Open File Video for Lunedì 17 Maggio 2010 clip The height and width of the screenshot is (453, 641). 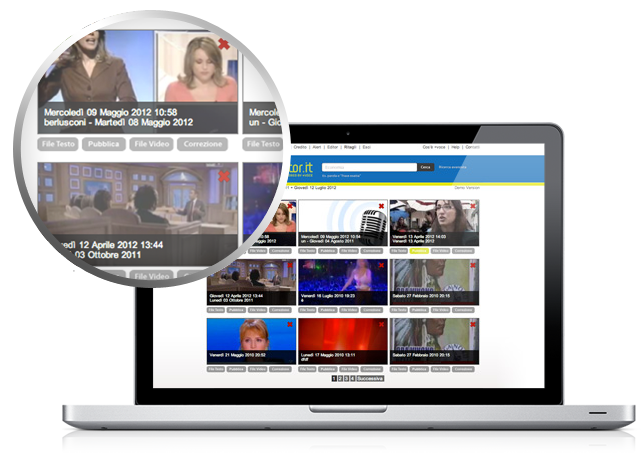[349, 369]
